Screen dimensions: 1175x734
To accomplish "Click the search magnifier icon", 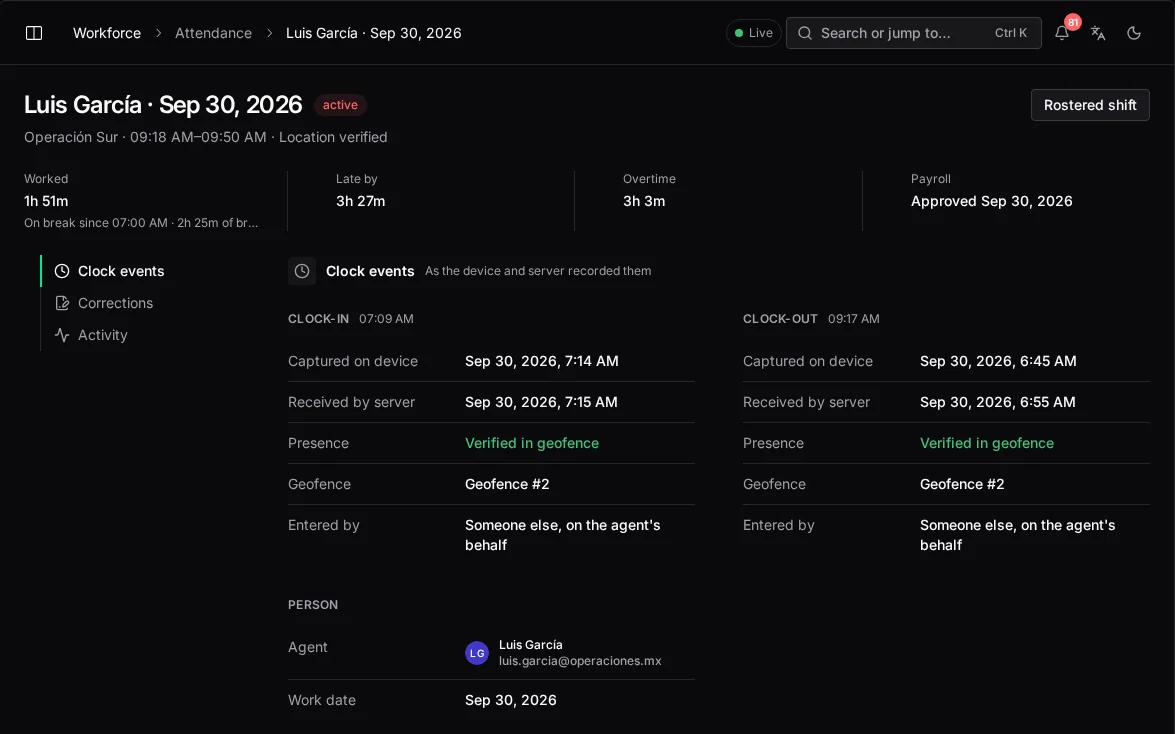I will point(805,33).
